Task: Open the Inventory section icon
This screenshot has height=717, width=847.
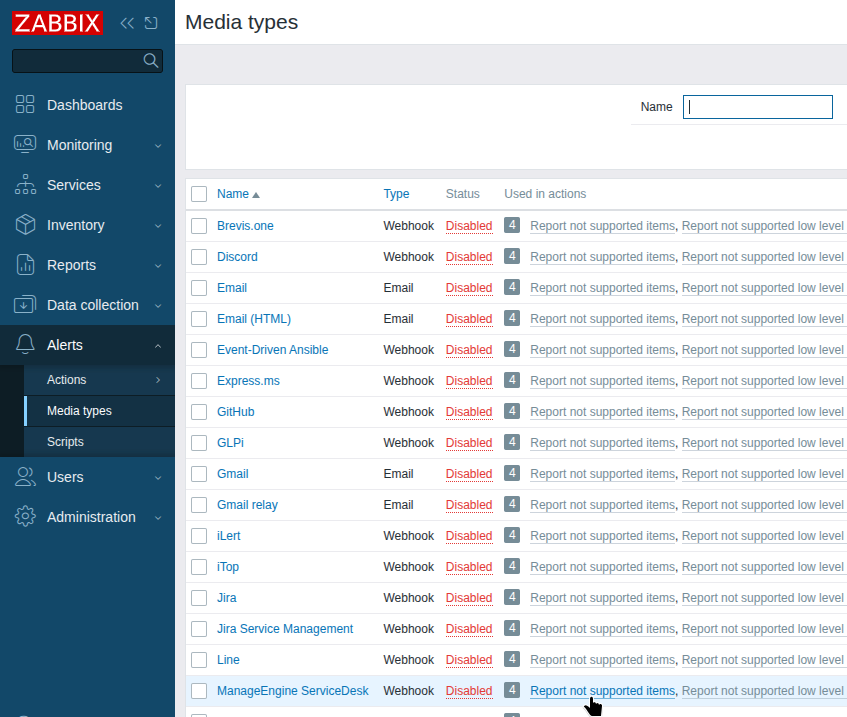Action: point(25,224)
